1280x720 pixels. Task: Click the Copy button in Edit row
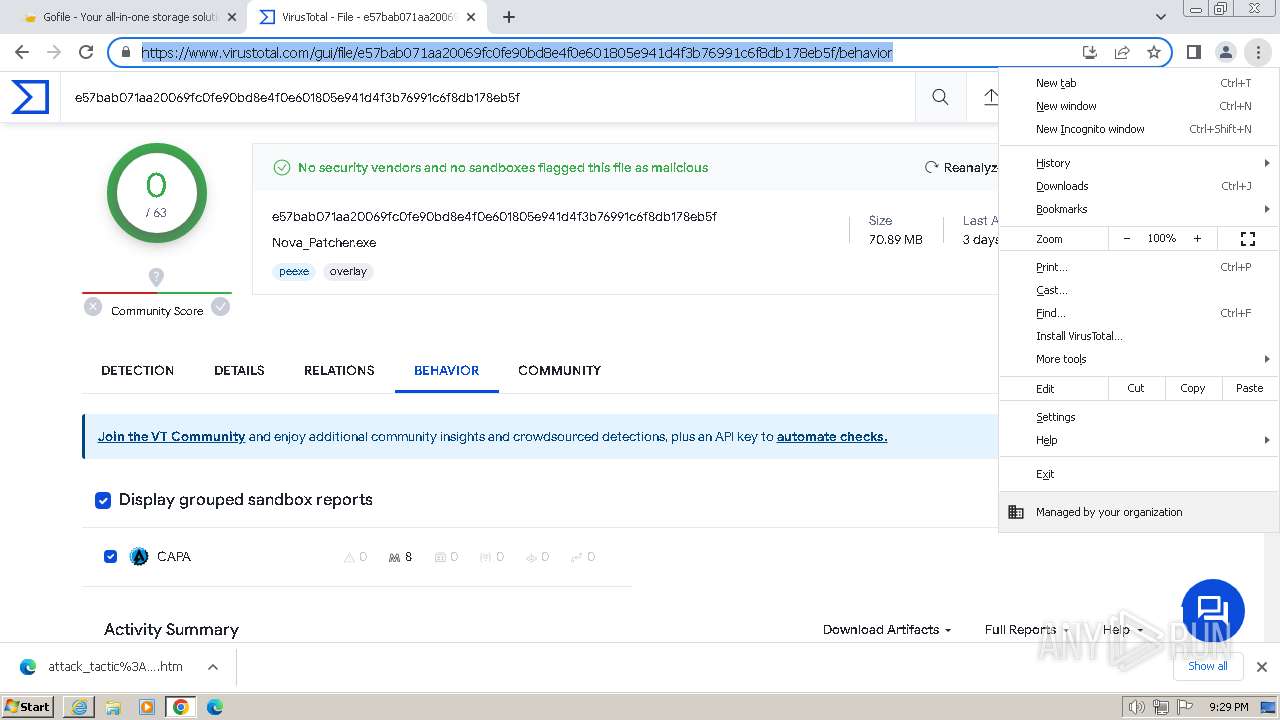coord(1192,388)
